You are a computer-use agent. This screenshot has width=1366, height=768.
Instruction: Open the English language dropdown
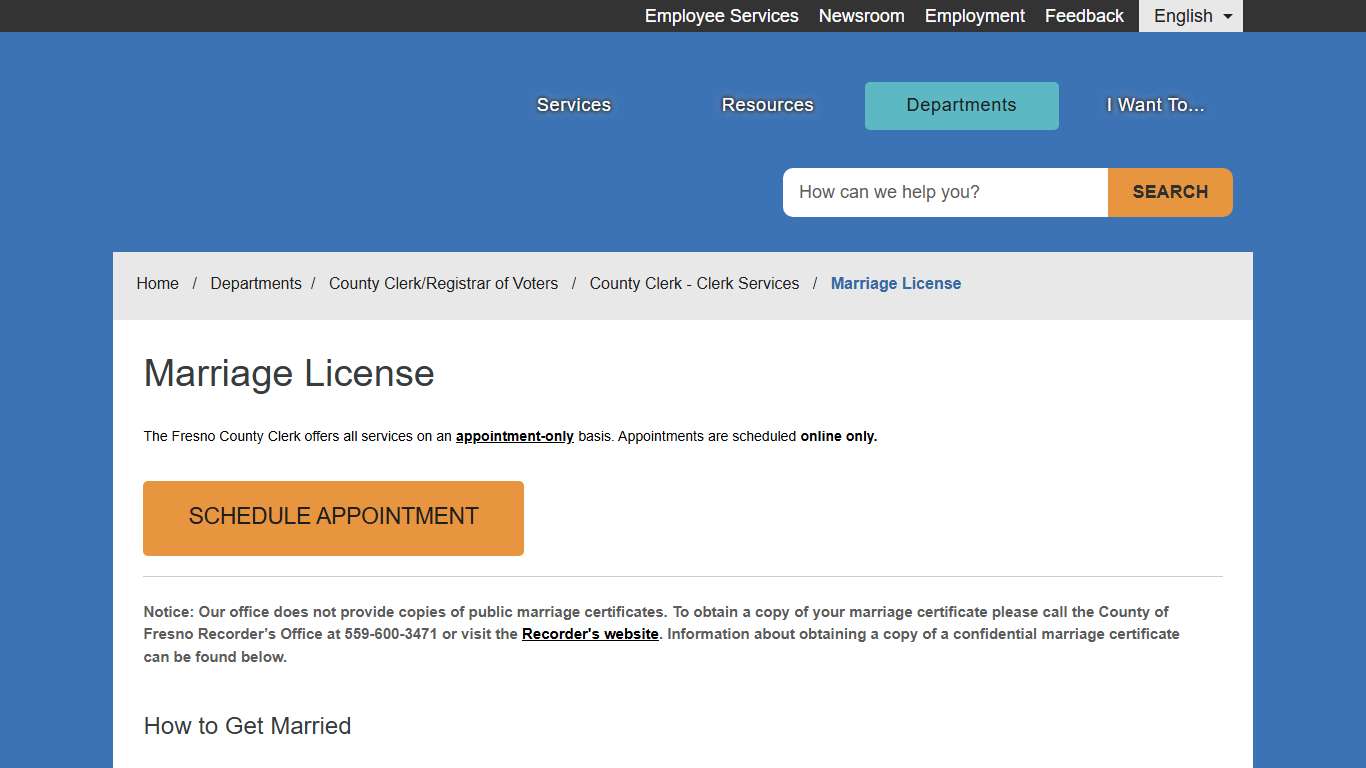click(1183, 16)
